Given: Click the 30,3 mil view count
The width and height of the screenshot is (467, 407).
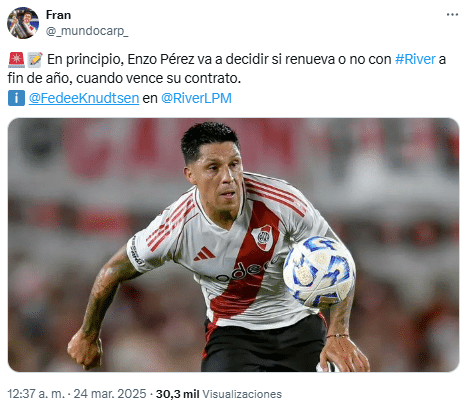Looking at the screenshot, I should [x=177, y=394].
